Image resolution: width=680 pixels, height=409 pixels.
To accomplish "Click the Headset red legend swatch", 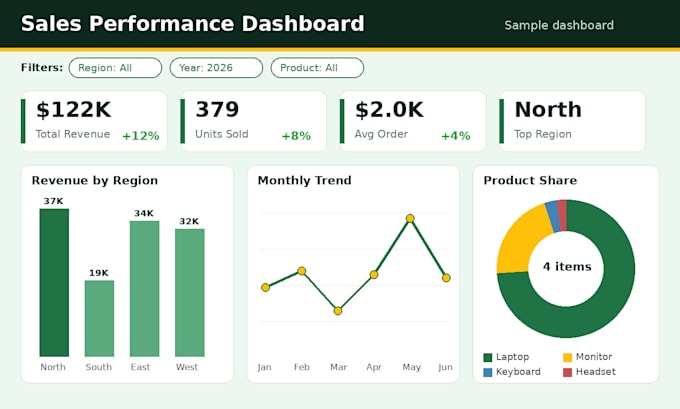I will 567,372.
